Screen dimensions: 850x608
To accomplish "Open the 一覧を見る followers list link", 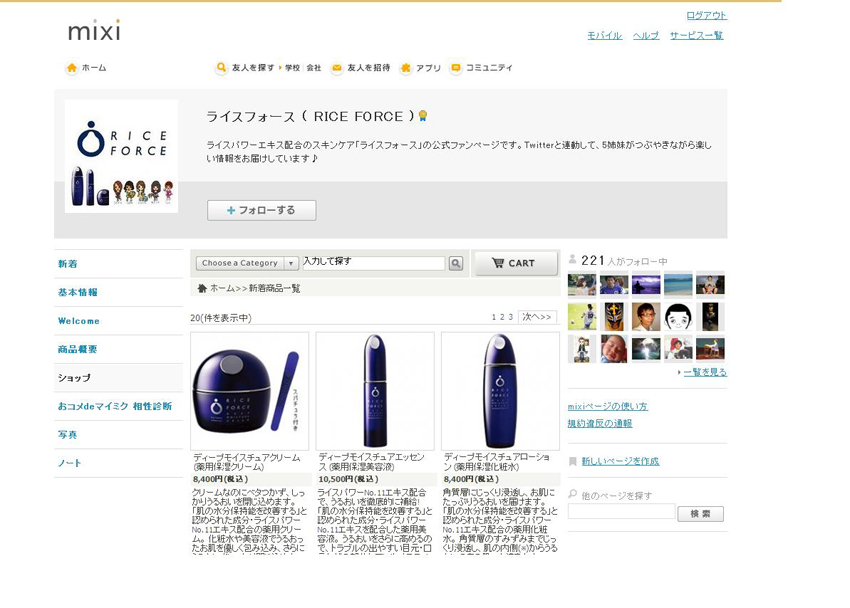I will pyautogui.click(x=704, y=372).
